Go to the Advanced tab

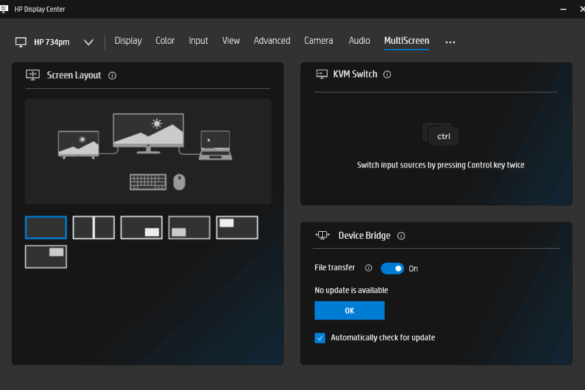tap(272, 40)
